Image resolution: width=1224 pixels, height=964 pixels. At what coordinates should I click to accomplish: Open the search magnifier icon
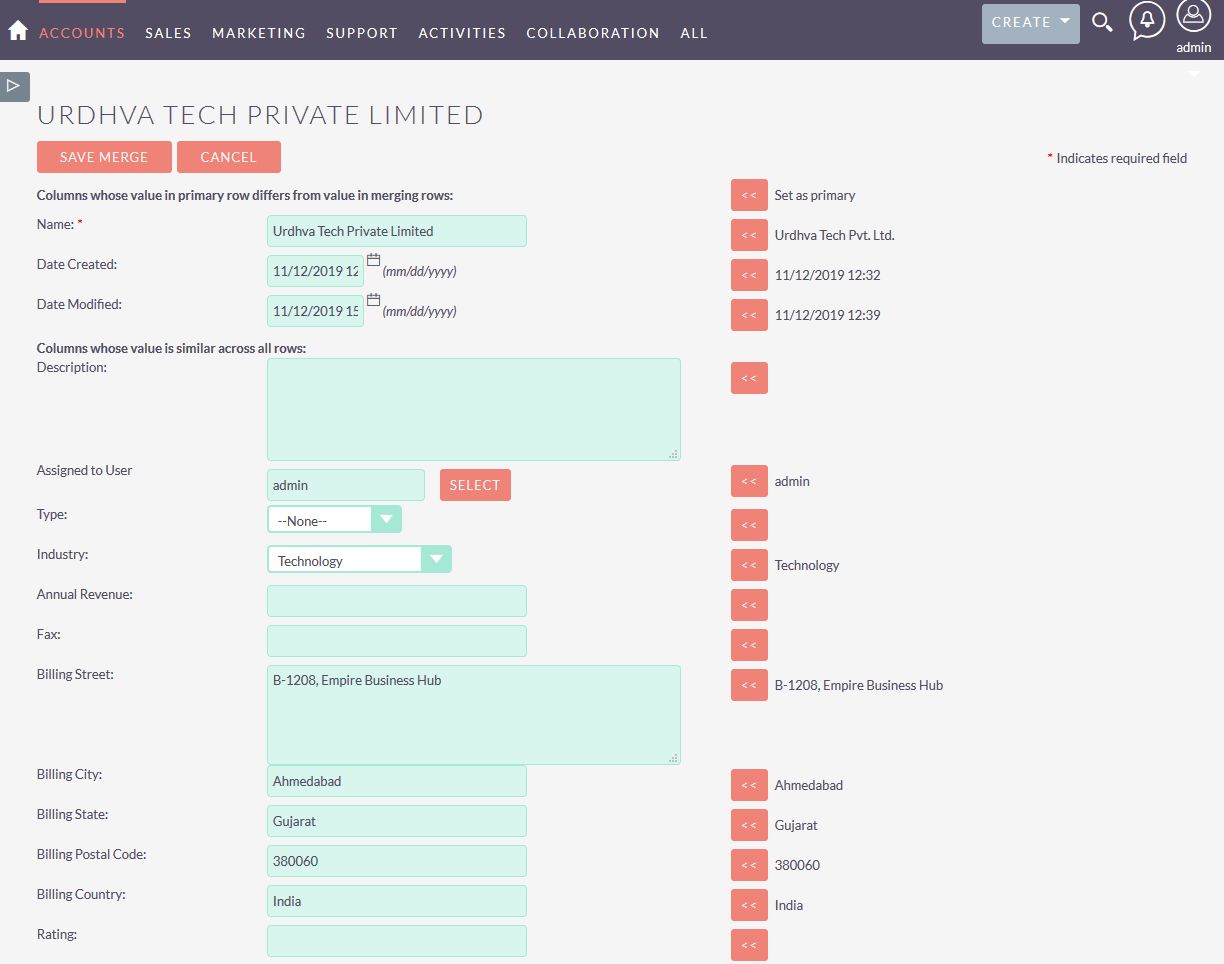pos(1102,22)
